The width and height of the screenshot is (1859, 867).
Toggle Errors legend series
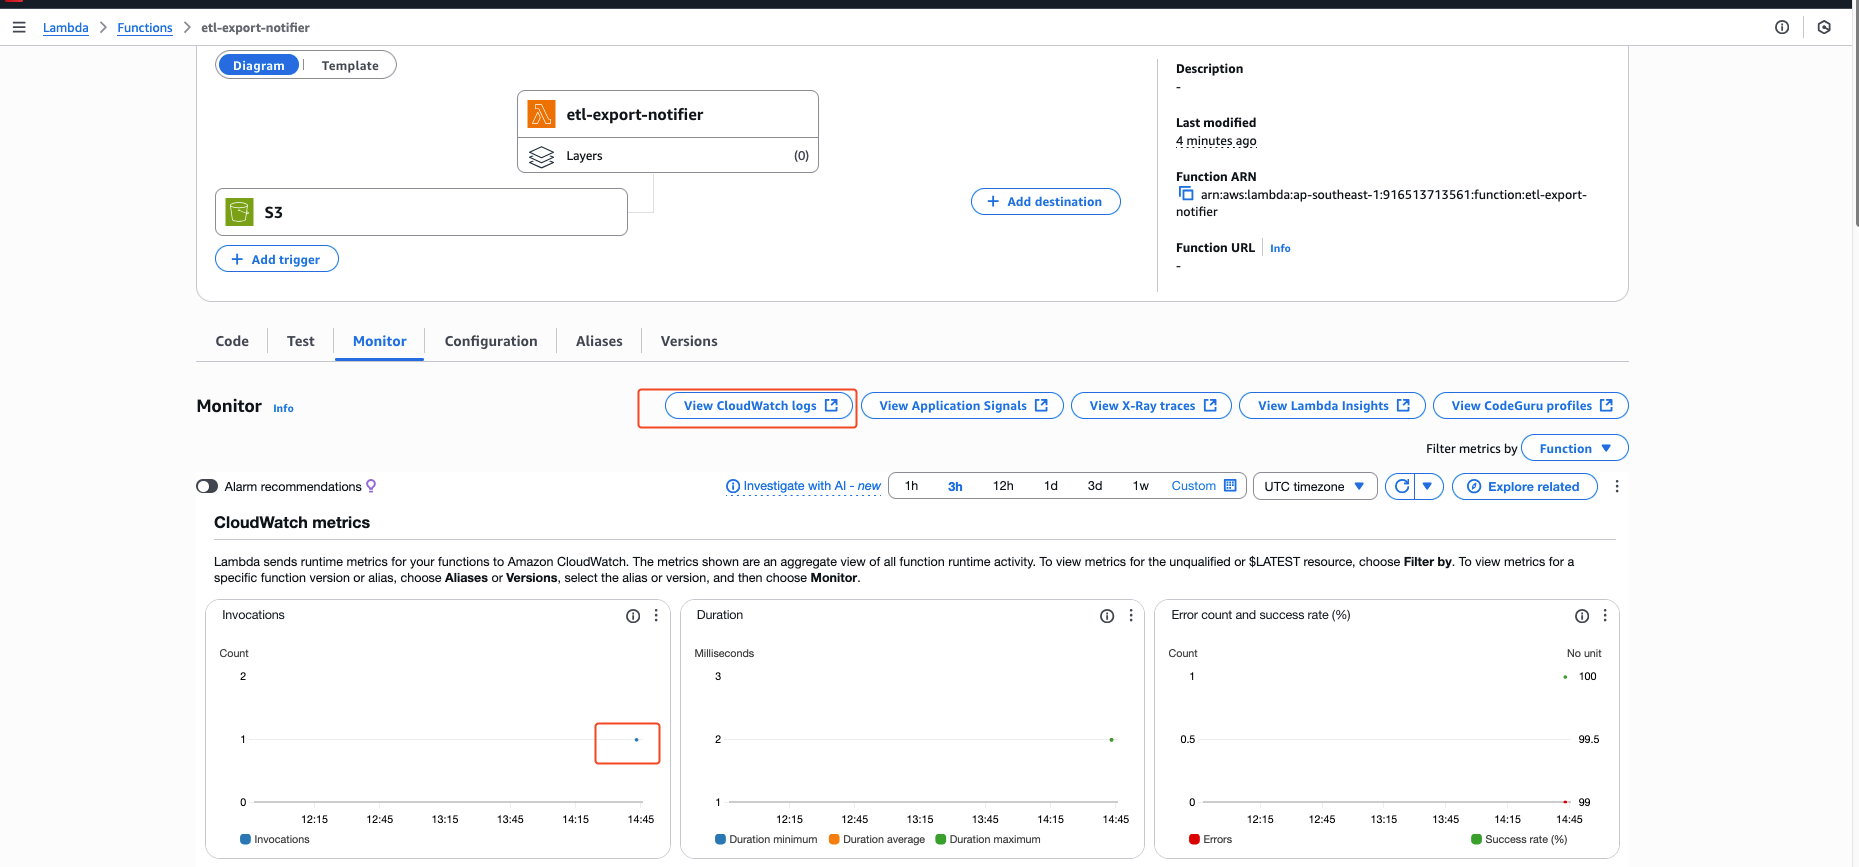tap(1210, 839)
